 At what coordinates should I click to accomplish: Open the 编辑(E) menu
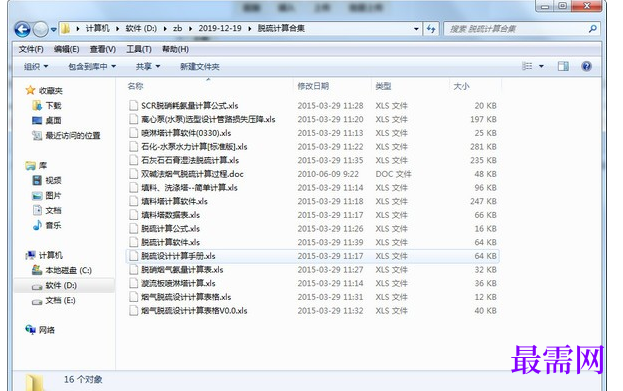[66, 49]
